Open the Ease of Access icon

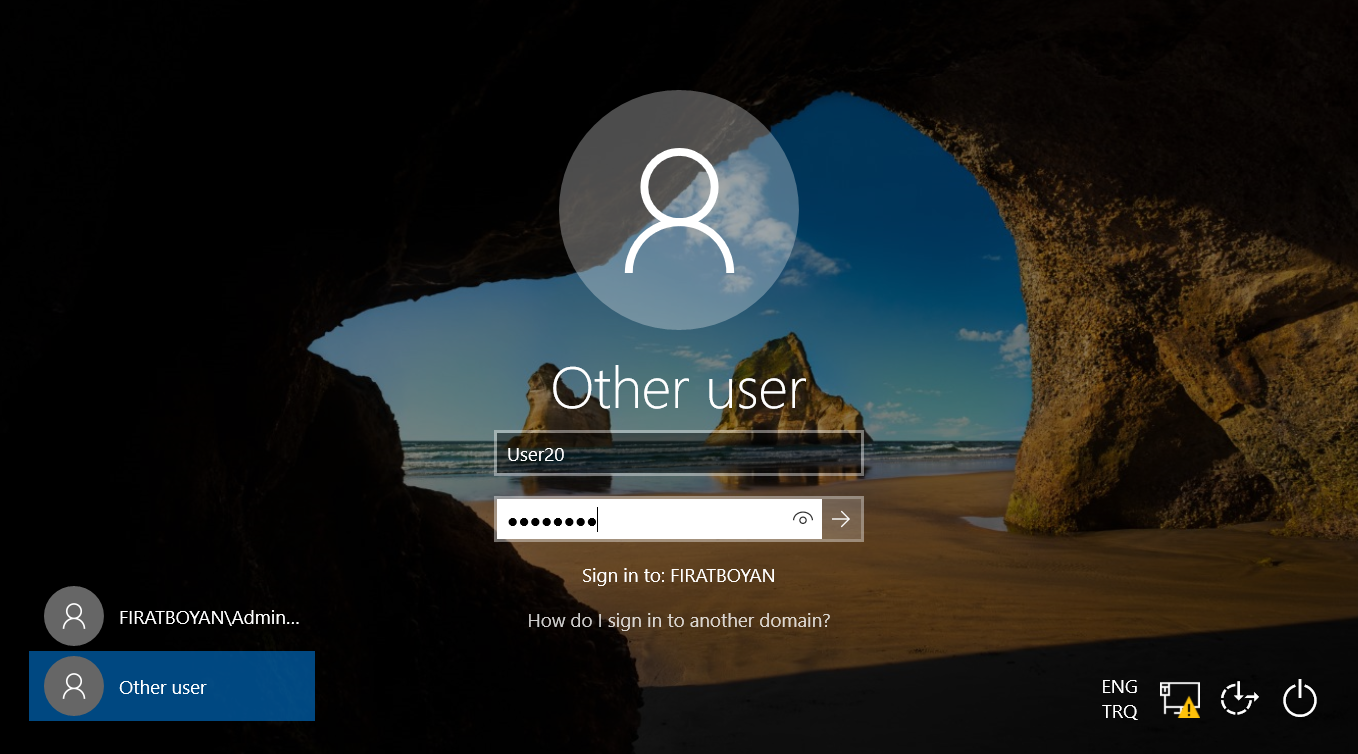(1239, 698)
